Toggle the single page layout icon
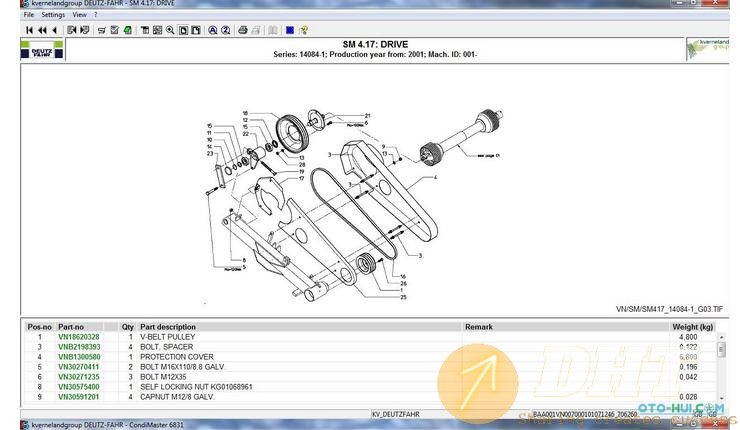740x430 pixels. click(x=183, y=30)
